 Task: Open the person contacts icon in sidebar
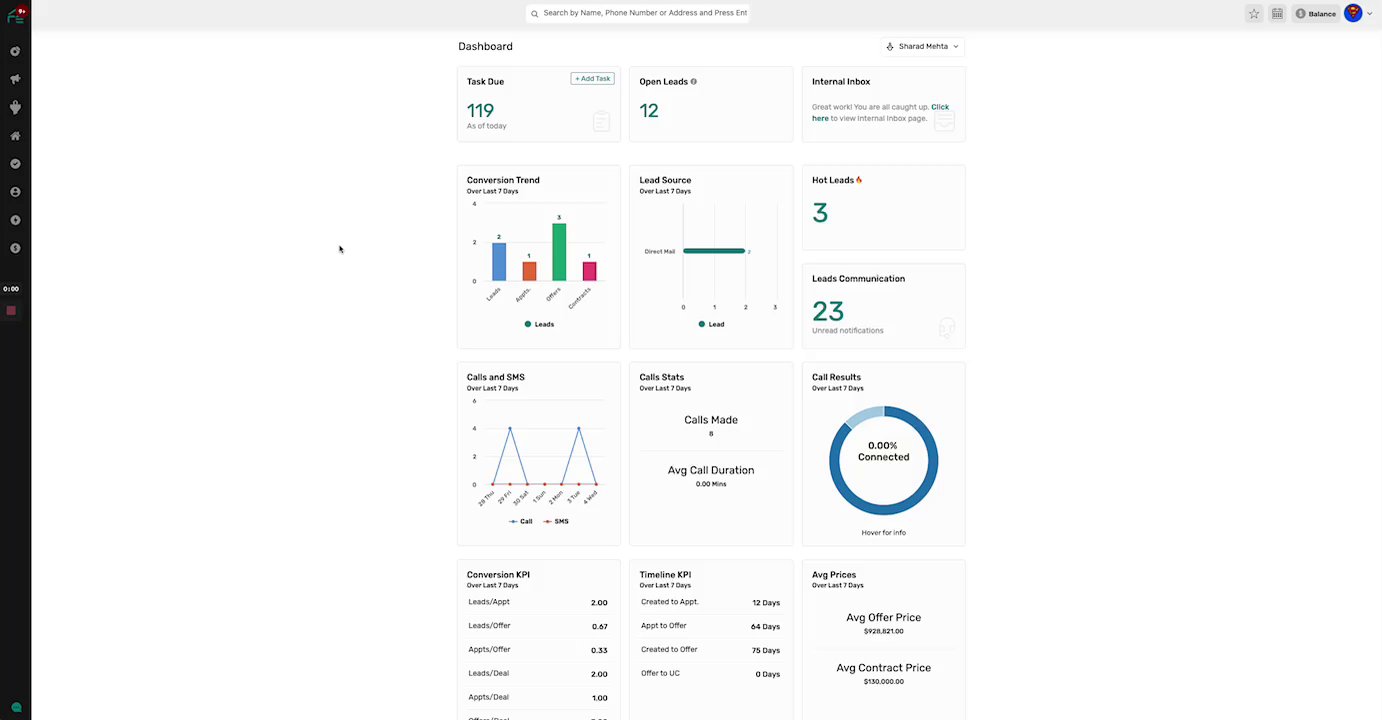(x=15, y=191)
